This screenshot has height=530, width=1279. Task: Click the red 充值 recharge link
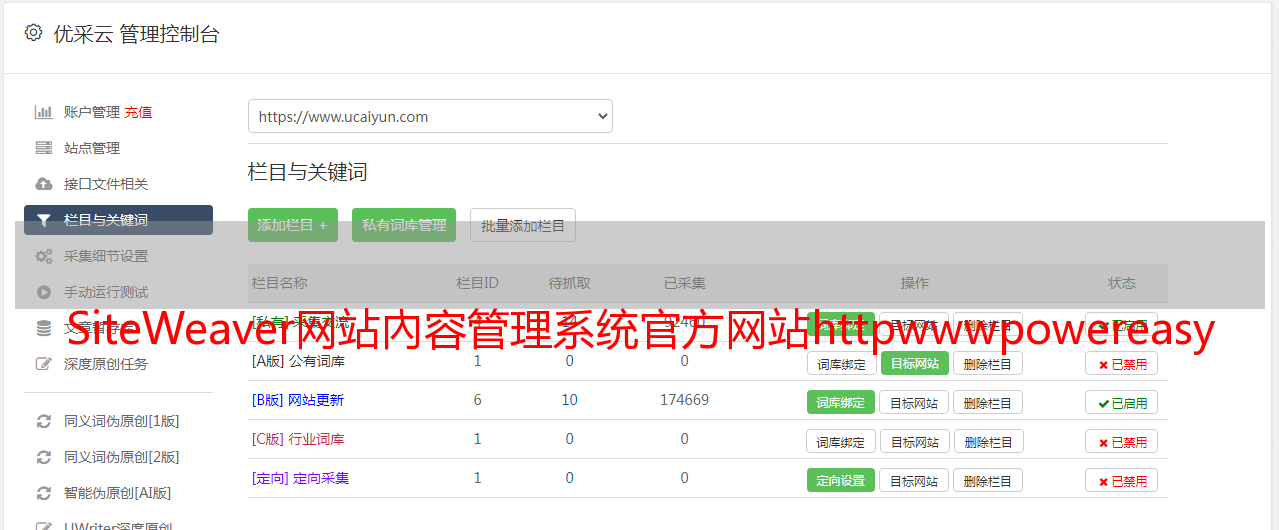138,112
